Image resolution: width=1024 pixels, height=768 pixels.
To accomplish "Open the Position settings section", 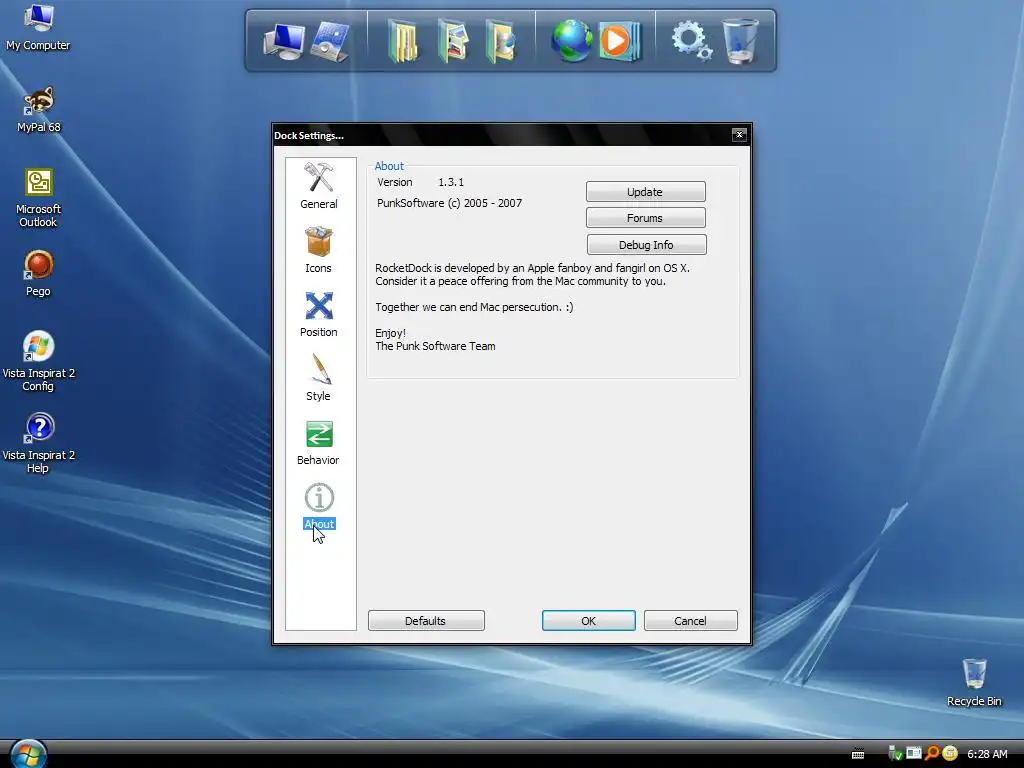I will (x=319, y=314).
